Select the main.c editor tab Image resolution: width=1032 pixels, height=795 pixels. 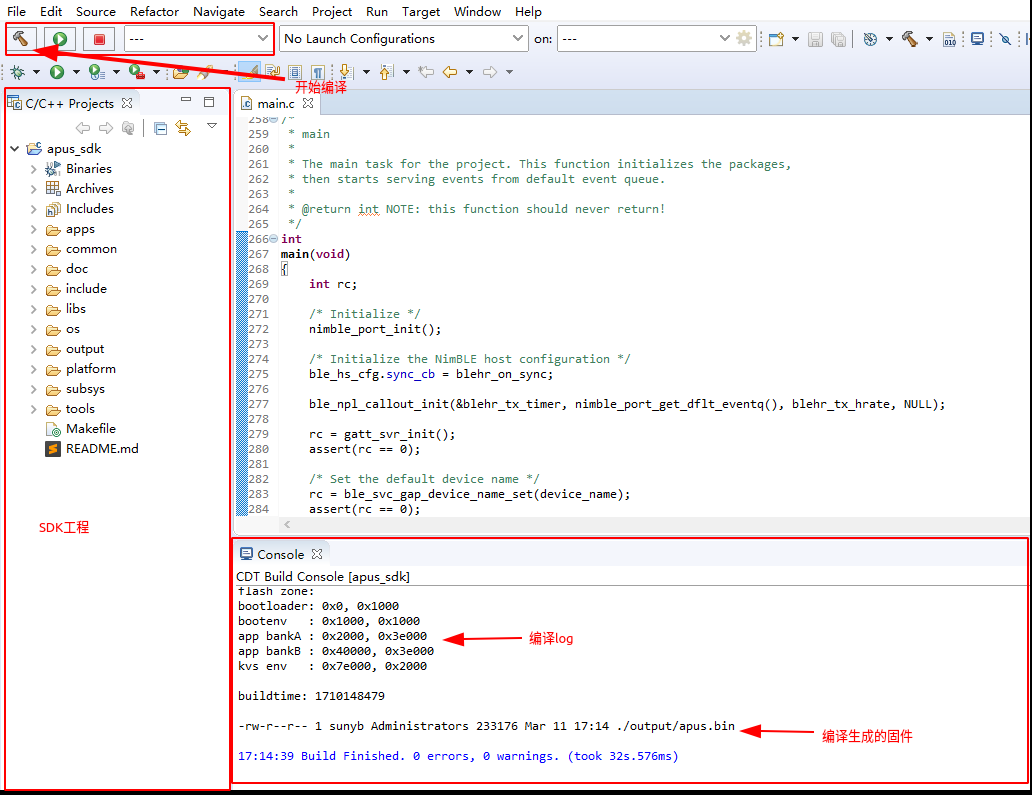click(276, 103)
